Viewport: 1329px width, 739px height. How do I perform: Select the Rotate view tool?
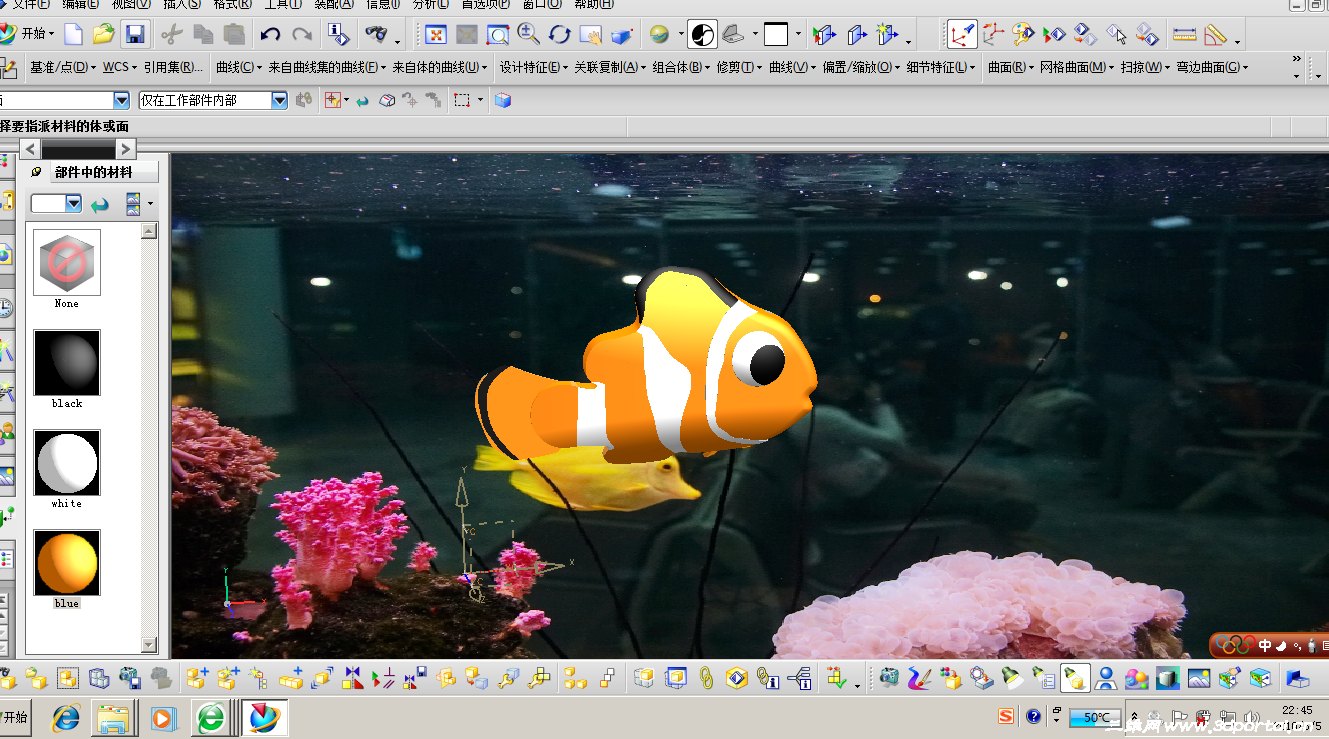tap(560, 35)
